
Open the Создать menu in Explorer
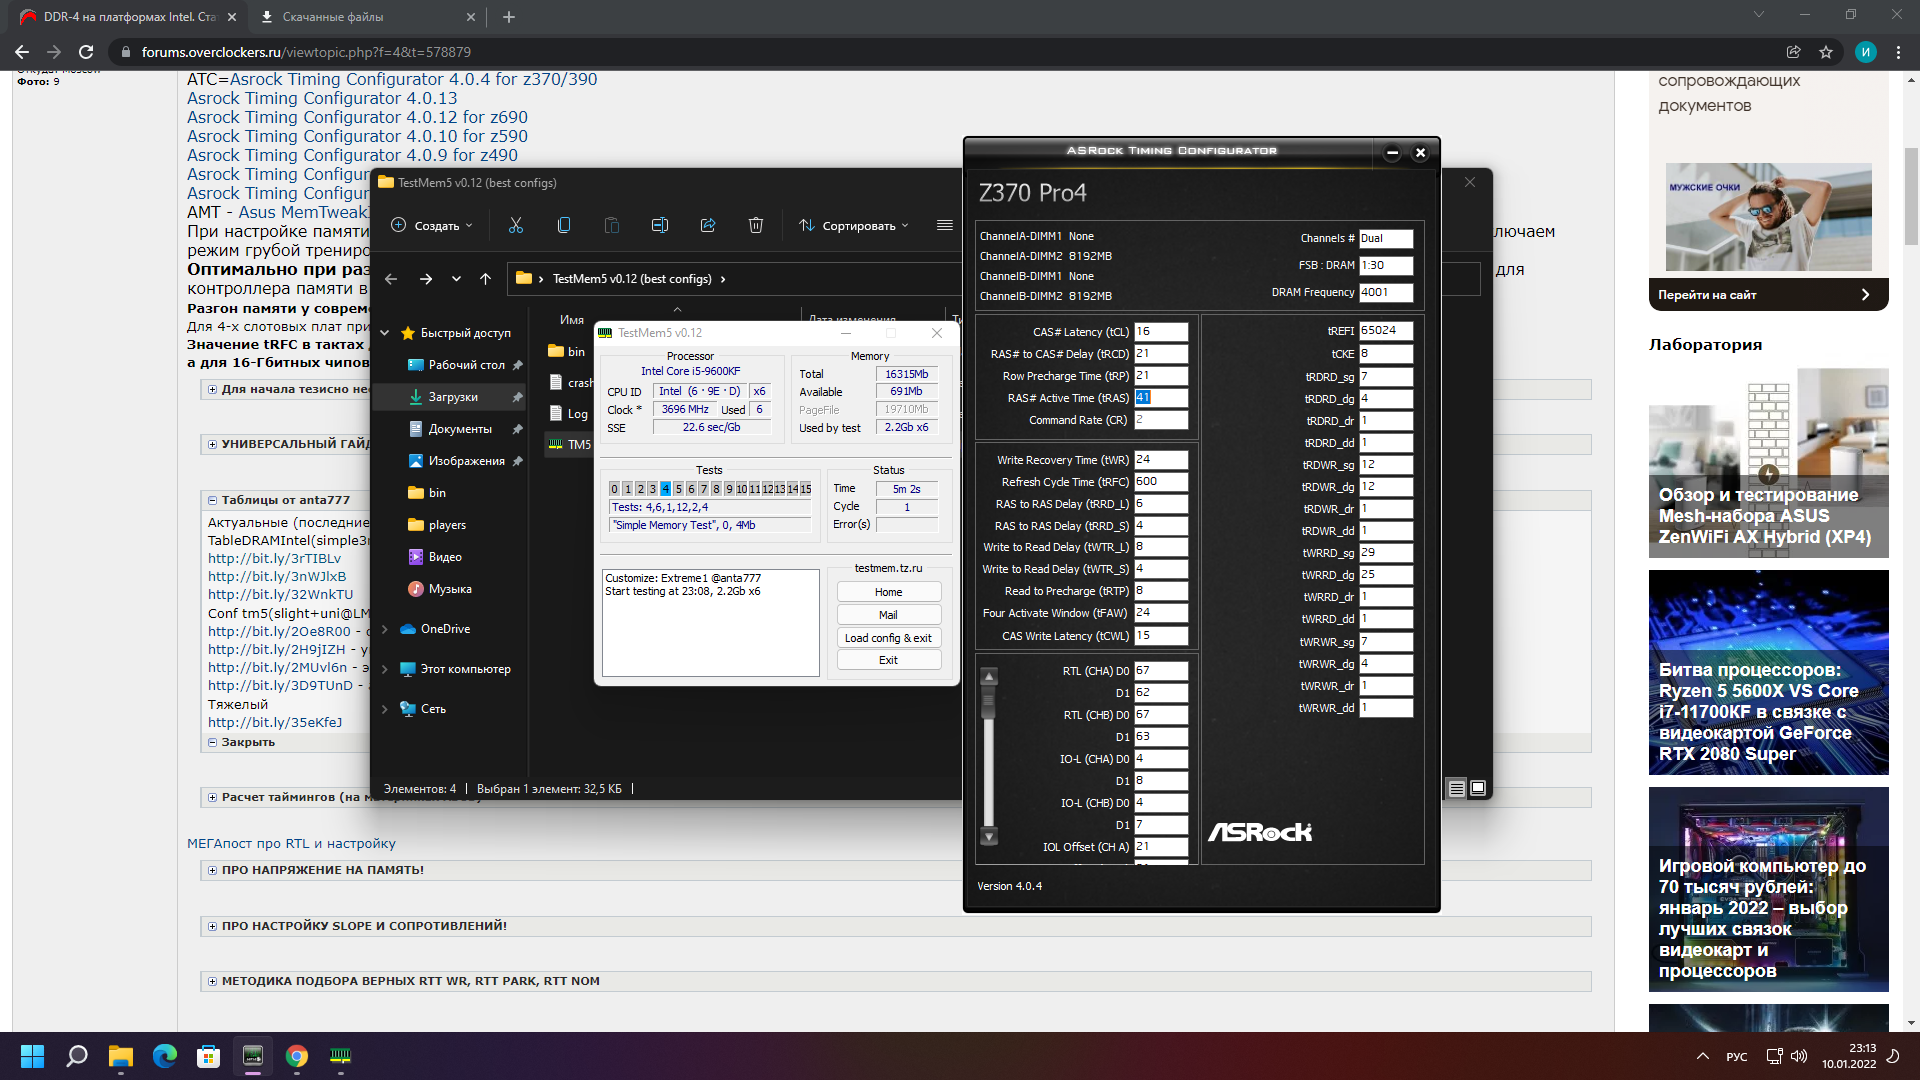432,226
